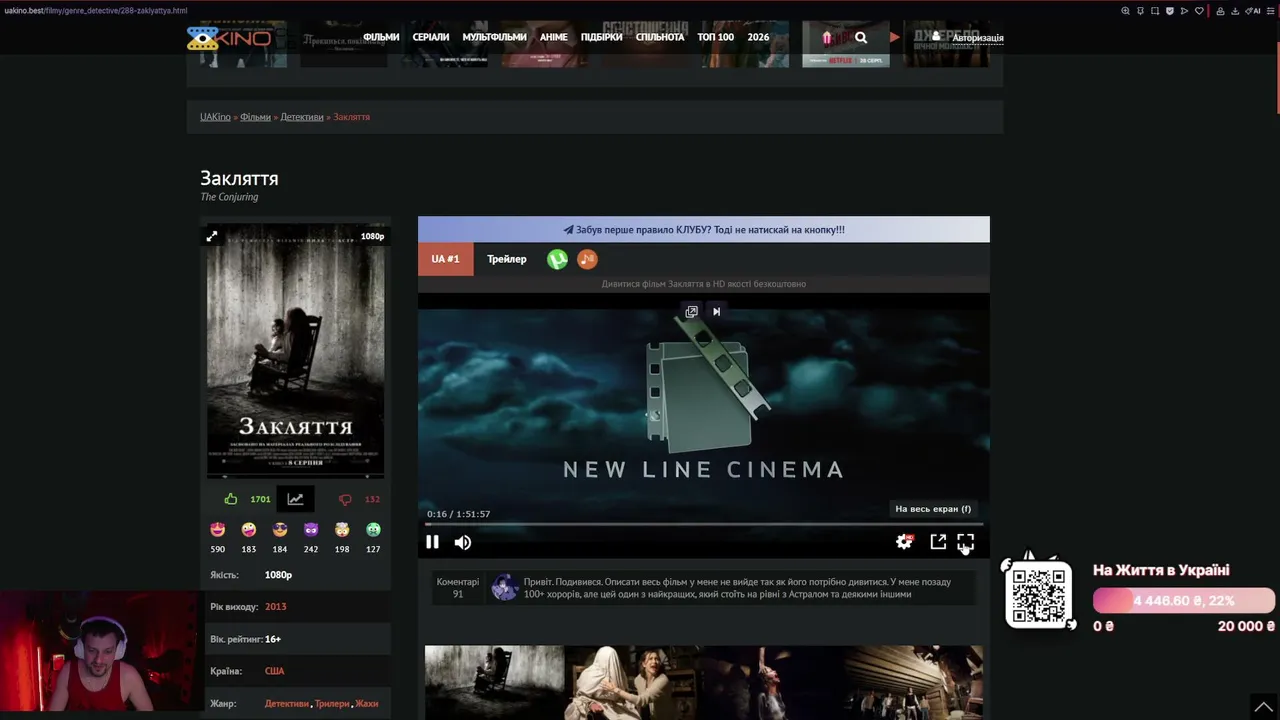The width and height of the screenshot is (1280, 720).
Task: React with the green nauseated emoji (127)
Action: pos(373,530)
